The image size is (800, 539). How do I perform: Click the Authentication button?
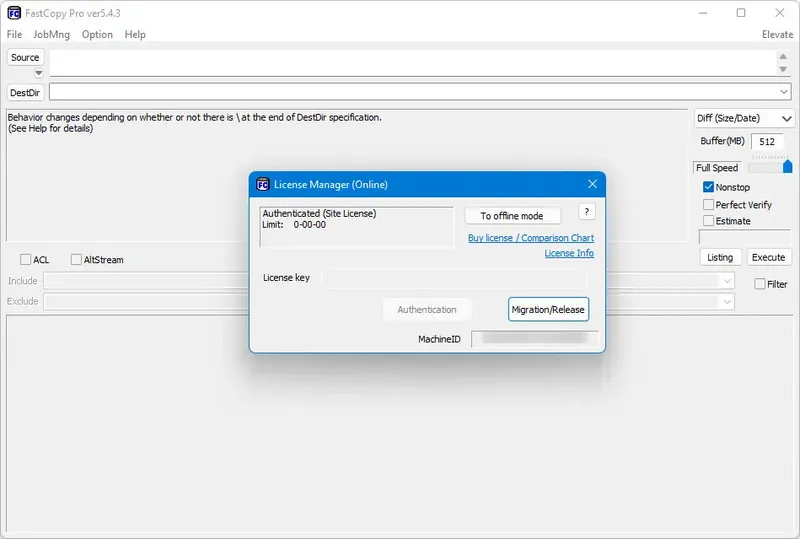[427, 309]
